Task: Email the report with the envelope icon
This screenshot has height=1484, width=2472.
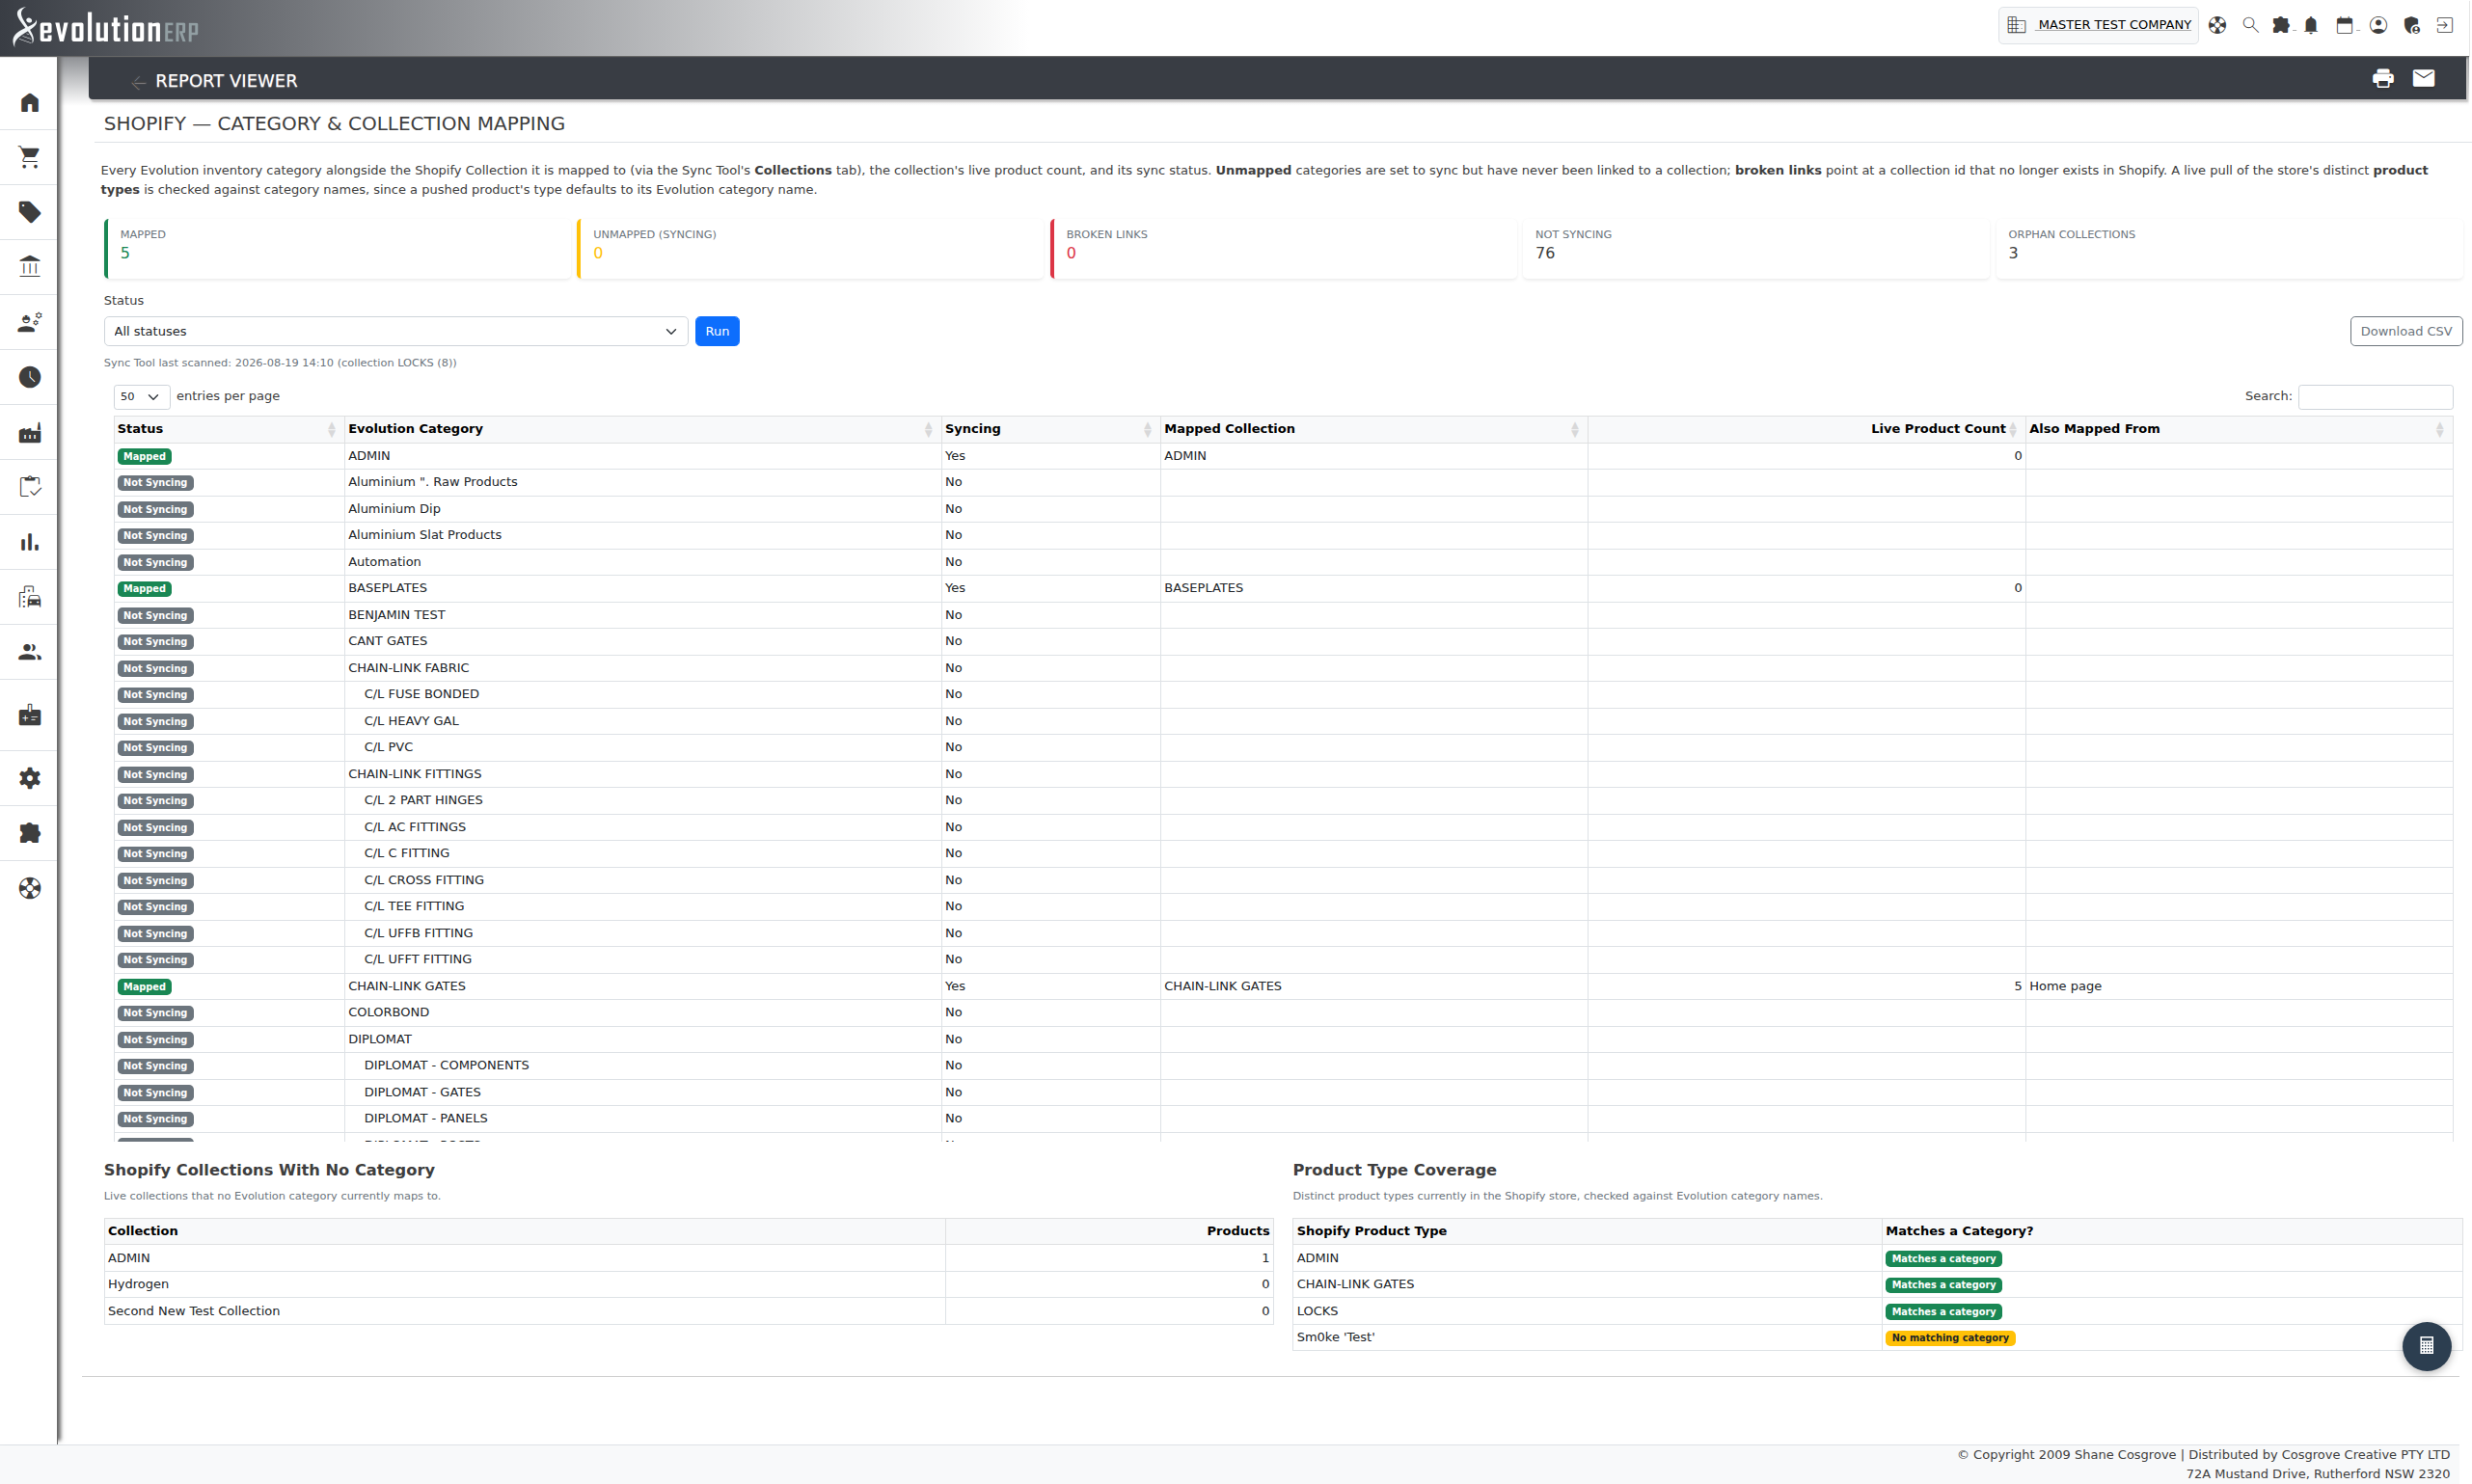Action: click(2424, 78)
